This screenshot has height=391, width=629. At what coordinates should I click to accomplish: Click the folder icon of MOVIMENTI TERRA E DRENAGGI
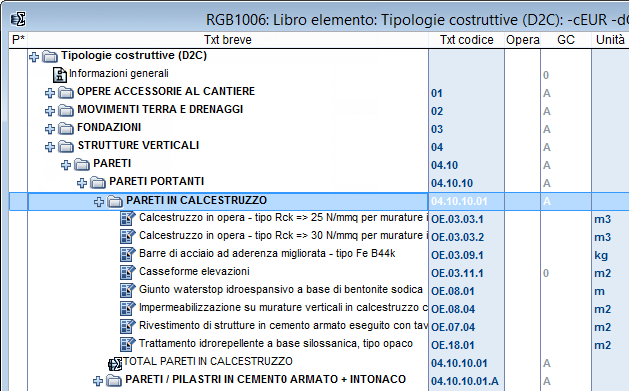(66, 110)
